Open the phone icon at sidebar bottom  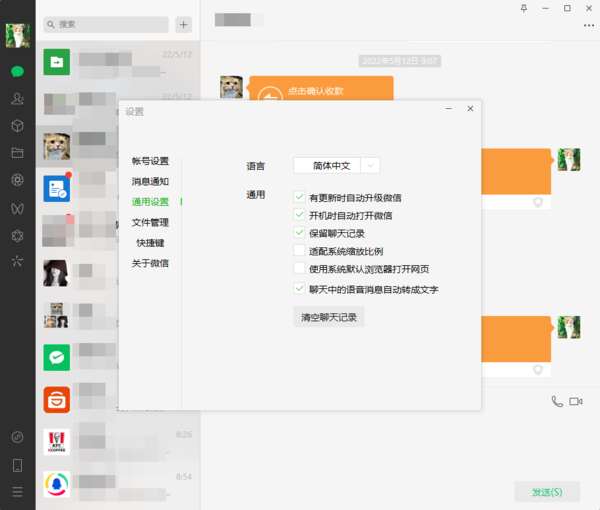pyautogui.click(x=17, y=465)
